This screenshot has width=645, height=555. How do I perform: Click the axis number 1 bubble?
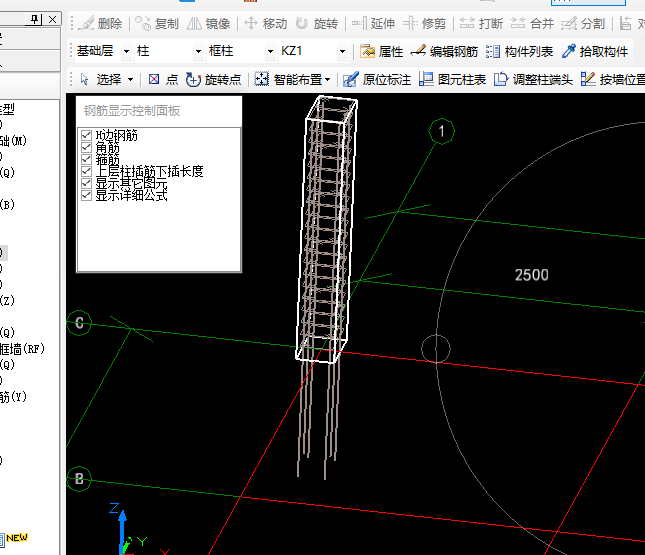pos(441,132)
